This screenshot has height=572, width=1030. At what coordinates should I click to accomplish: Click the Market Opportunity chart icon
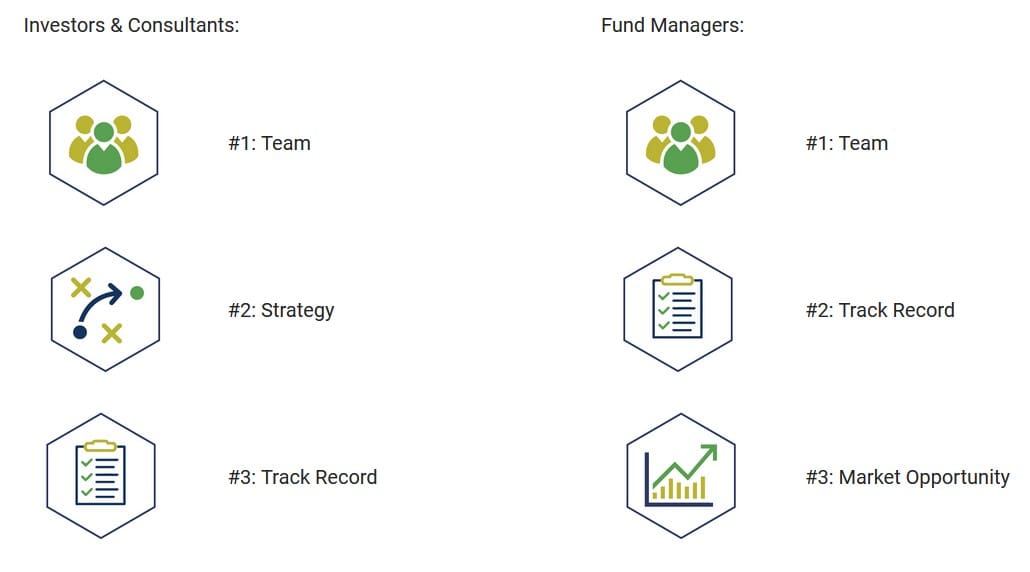(680, 477)
